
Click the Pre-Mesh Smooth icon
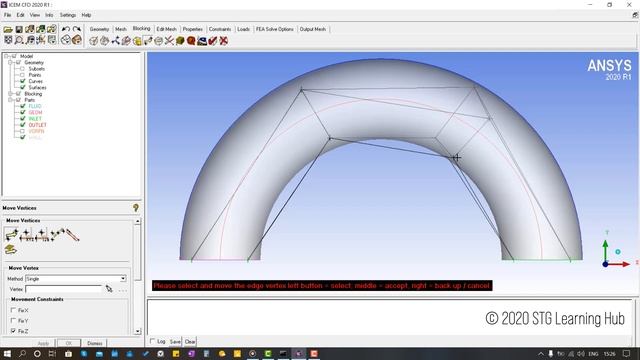[202, 41]
